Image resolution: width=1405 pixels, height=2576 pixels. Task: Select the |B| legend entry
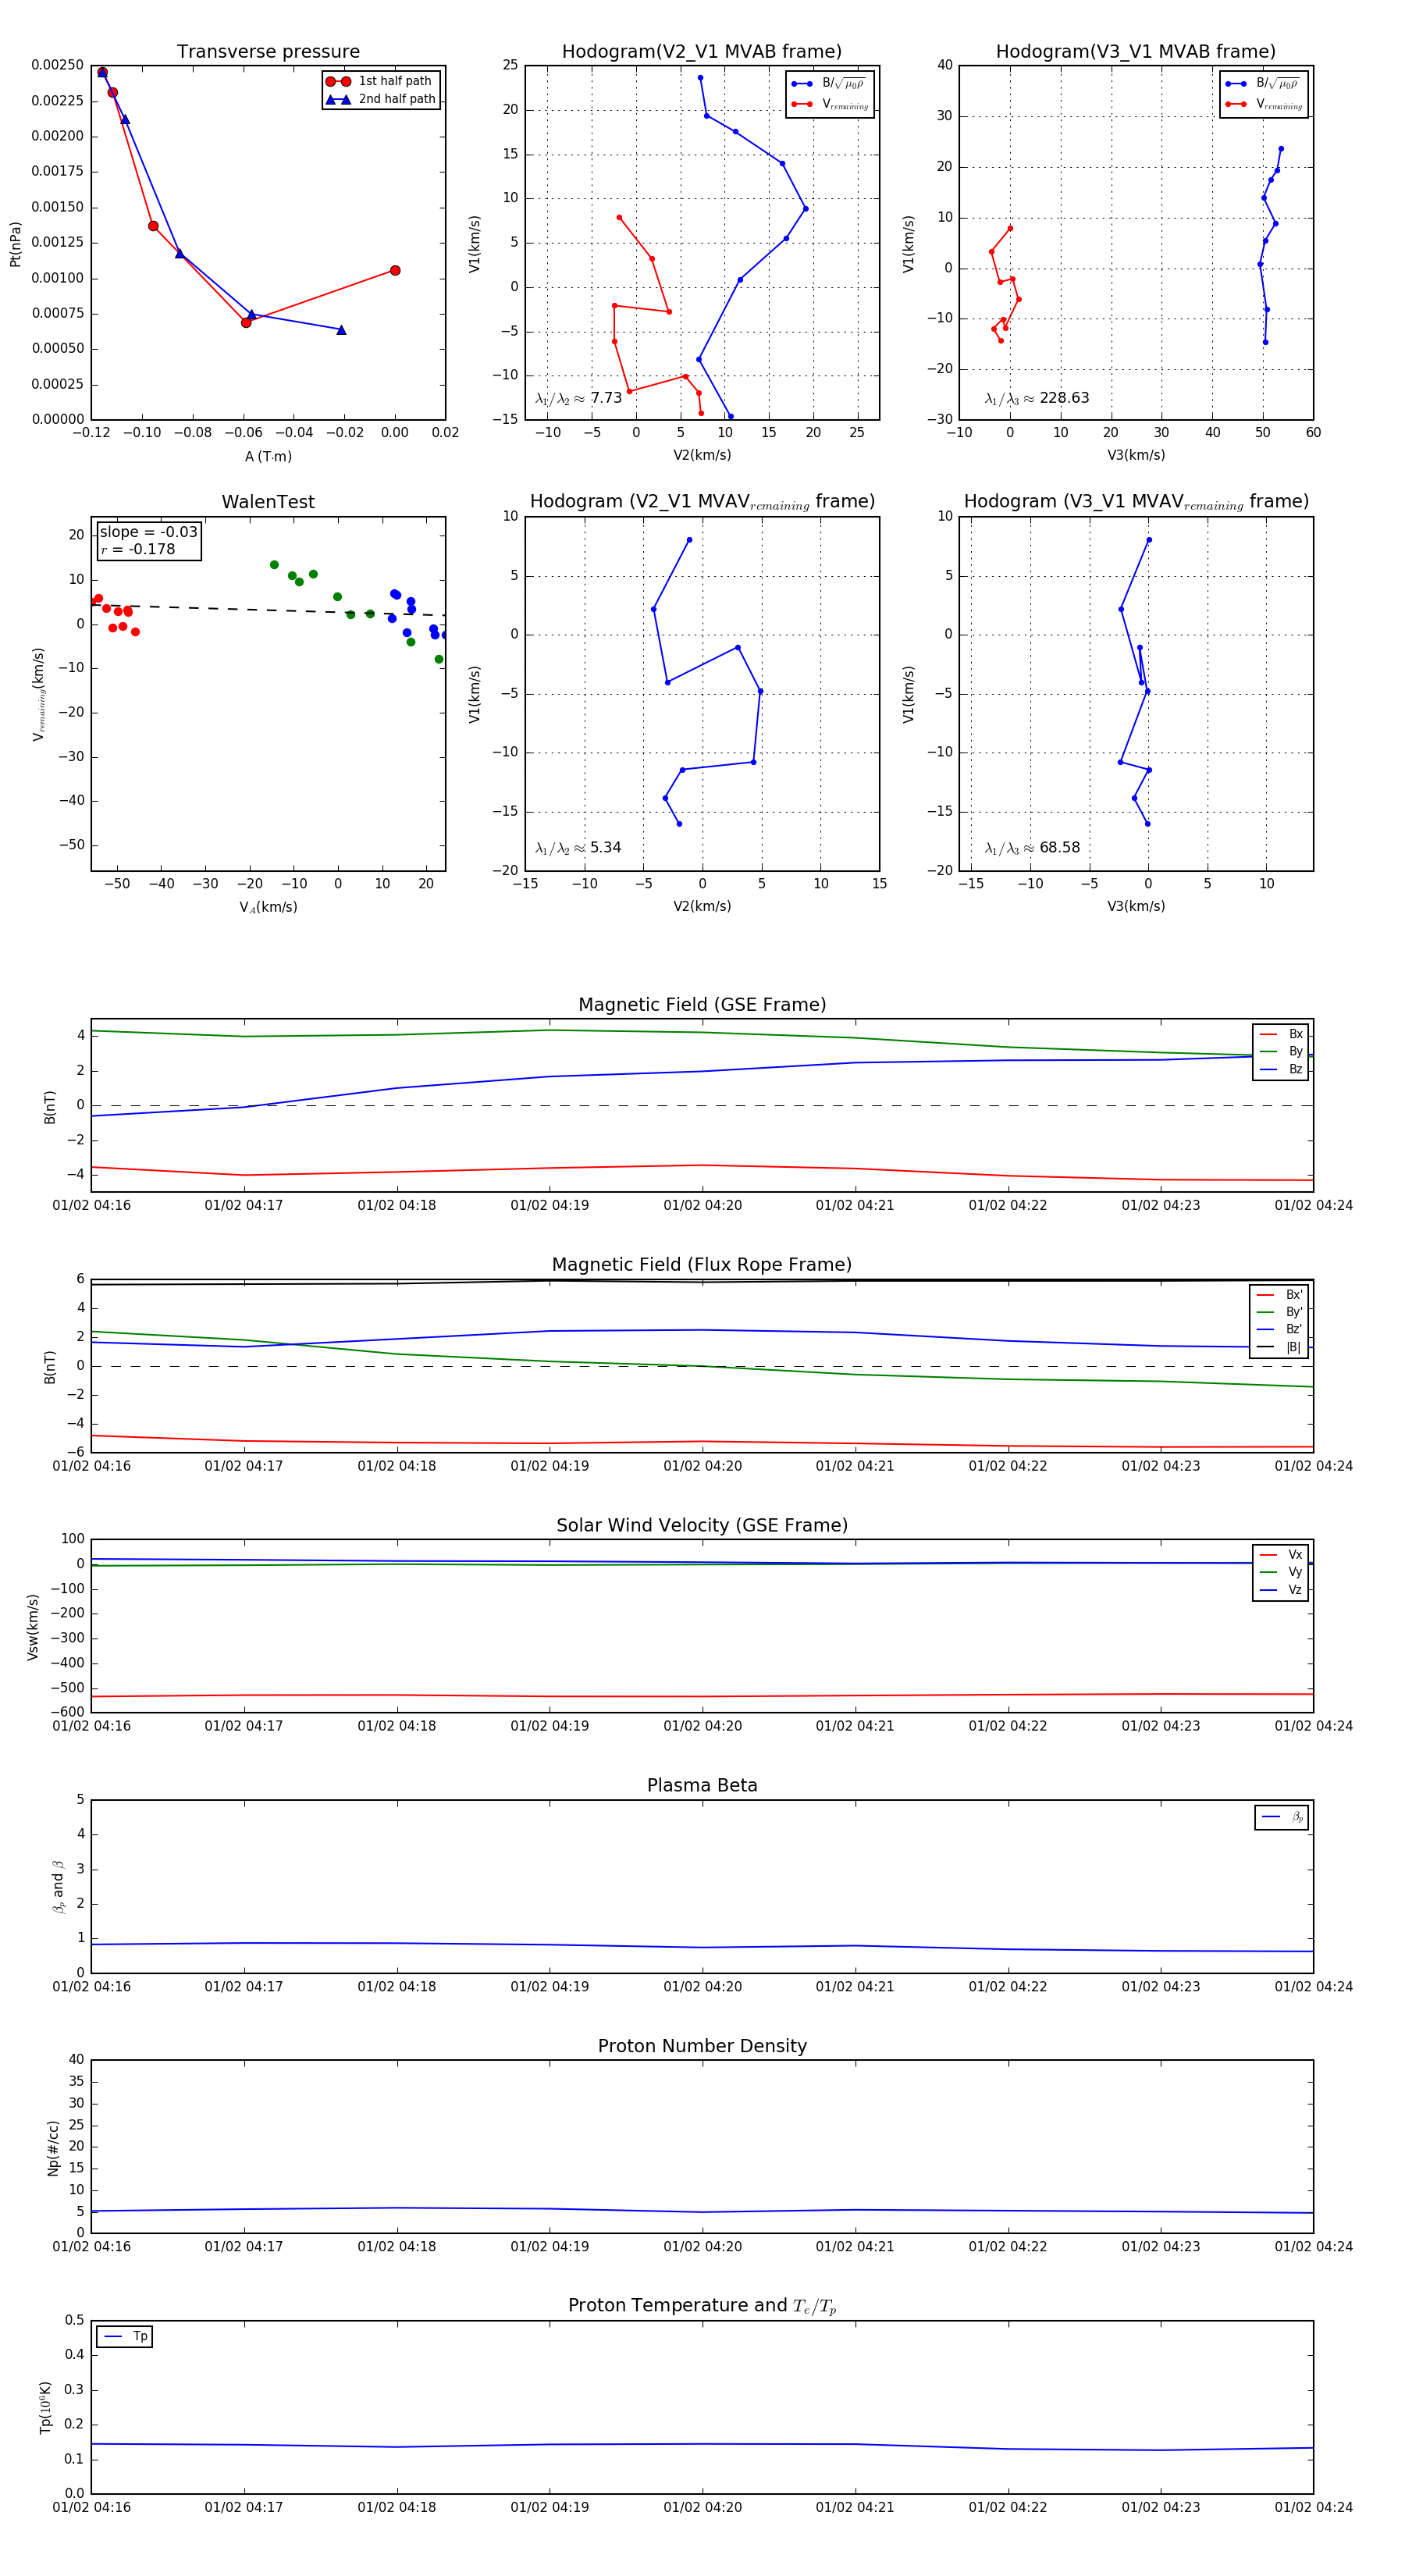1280,1347
